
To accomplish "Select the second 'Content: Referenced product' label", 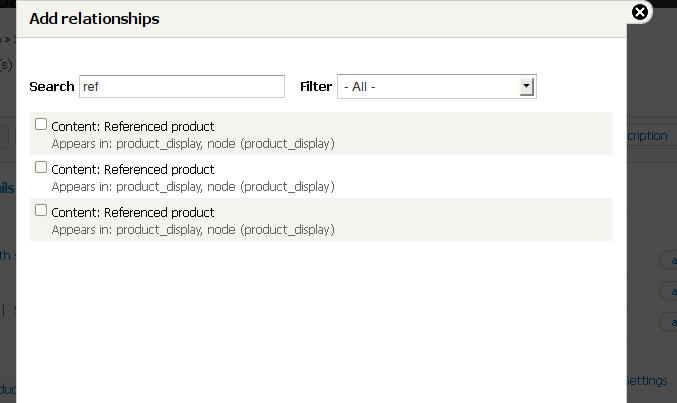I will point(132,169).
